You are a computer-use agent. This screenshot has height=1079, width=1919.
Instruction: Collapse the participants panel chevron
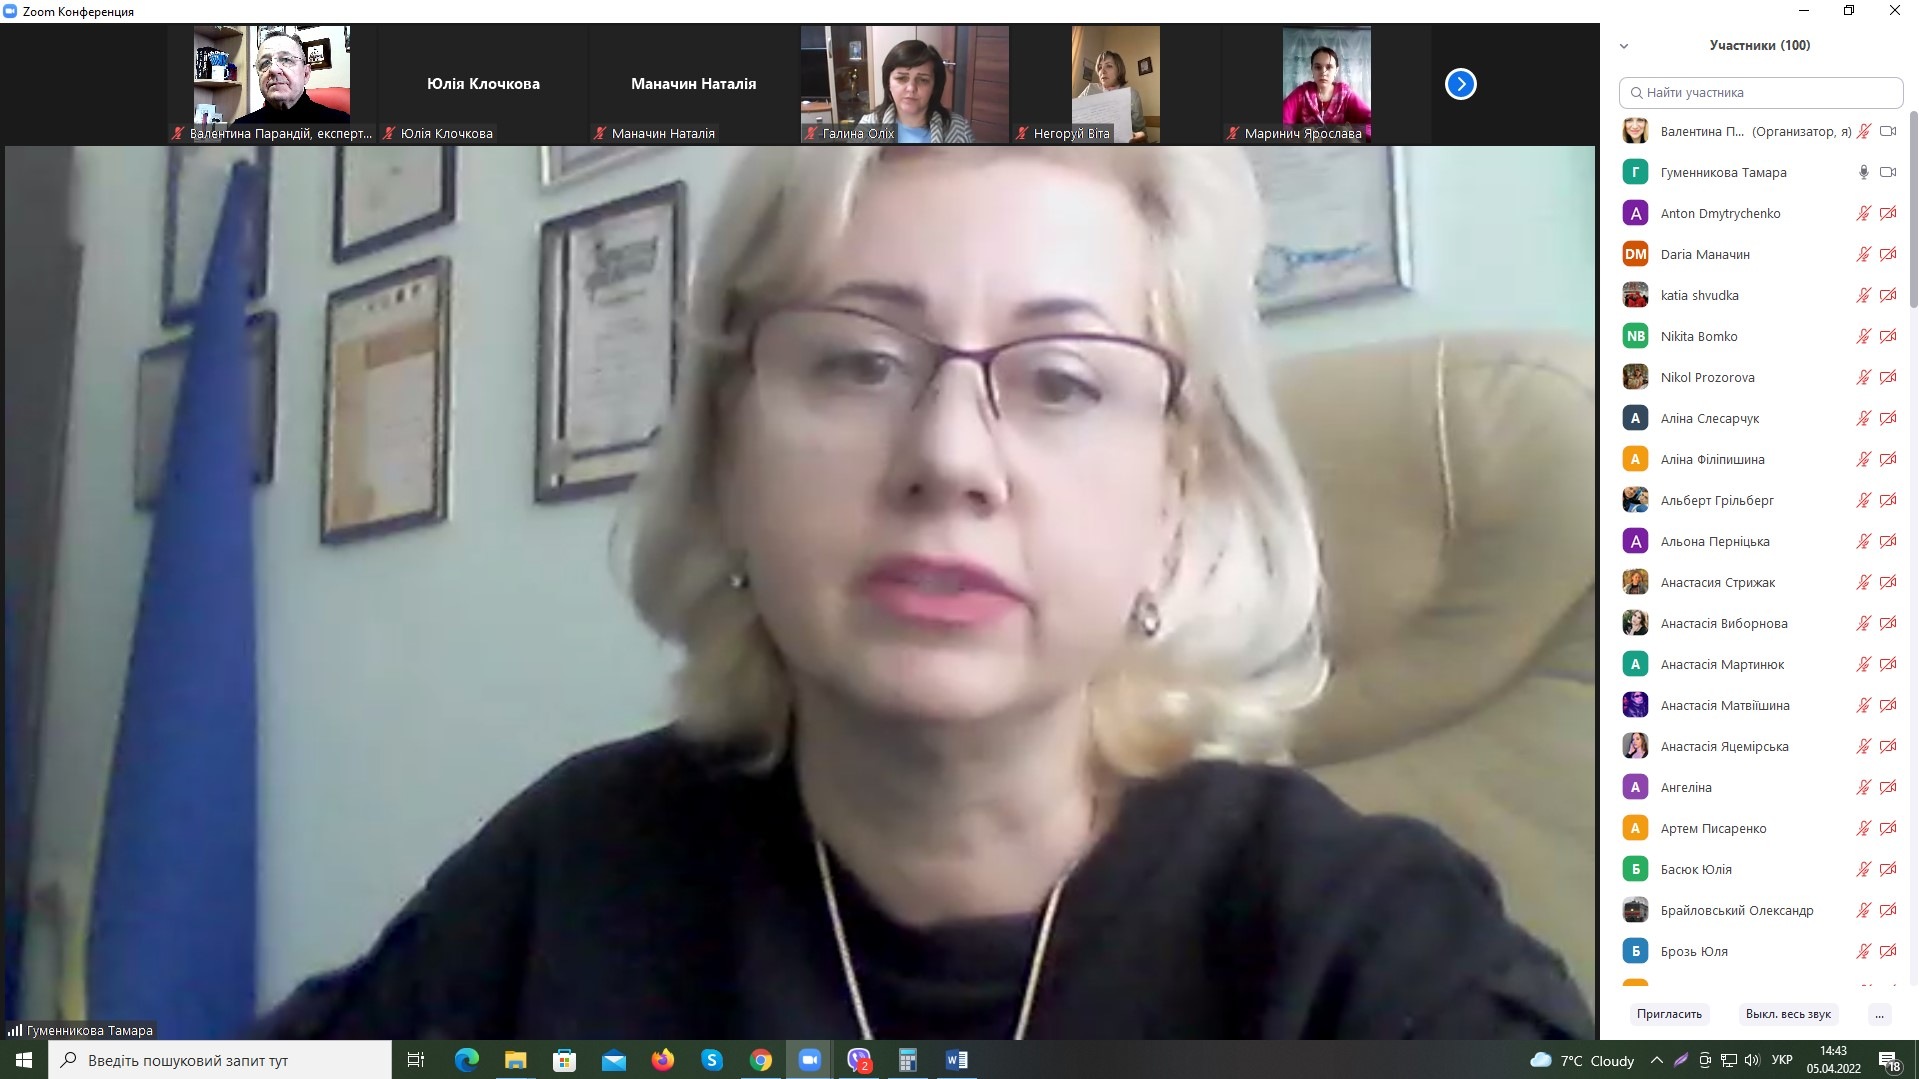[1624, 46]
